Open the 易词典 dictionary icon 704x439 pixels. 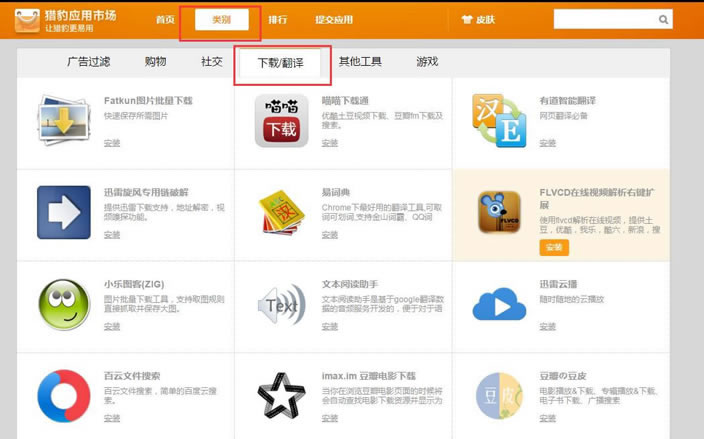pyautogui.click(x=281, y=212)
